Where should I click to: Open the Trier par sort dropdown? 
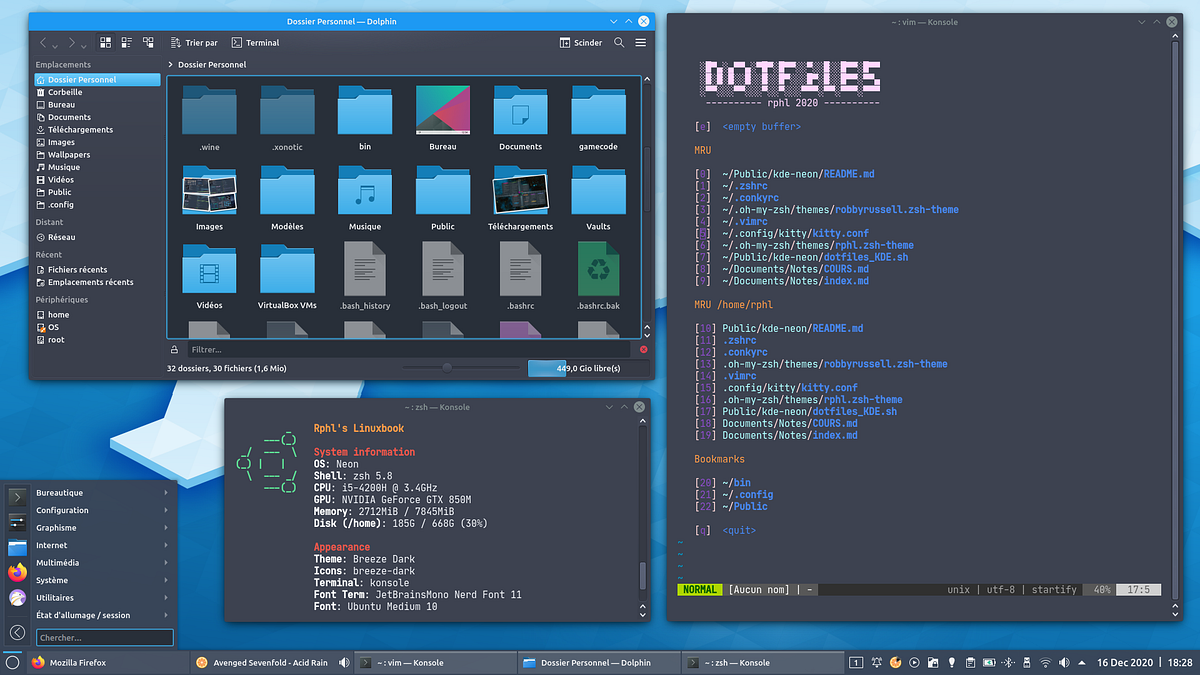click(x=194, y=42)
